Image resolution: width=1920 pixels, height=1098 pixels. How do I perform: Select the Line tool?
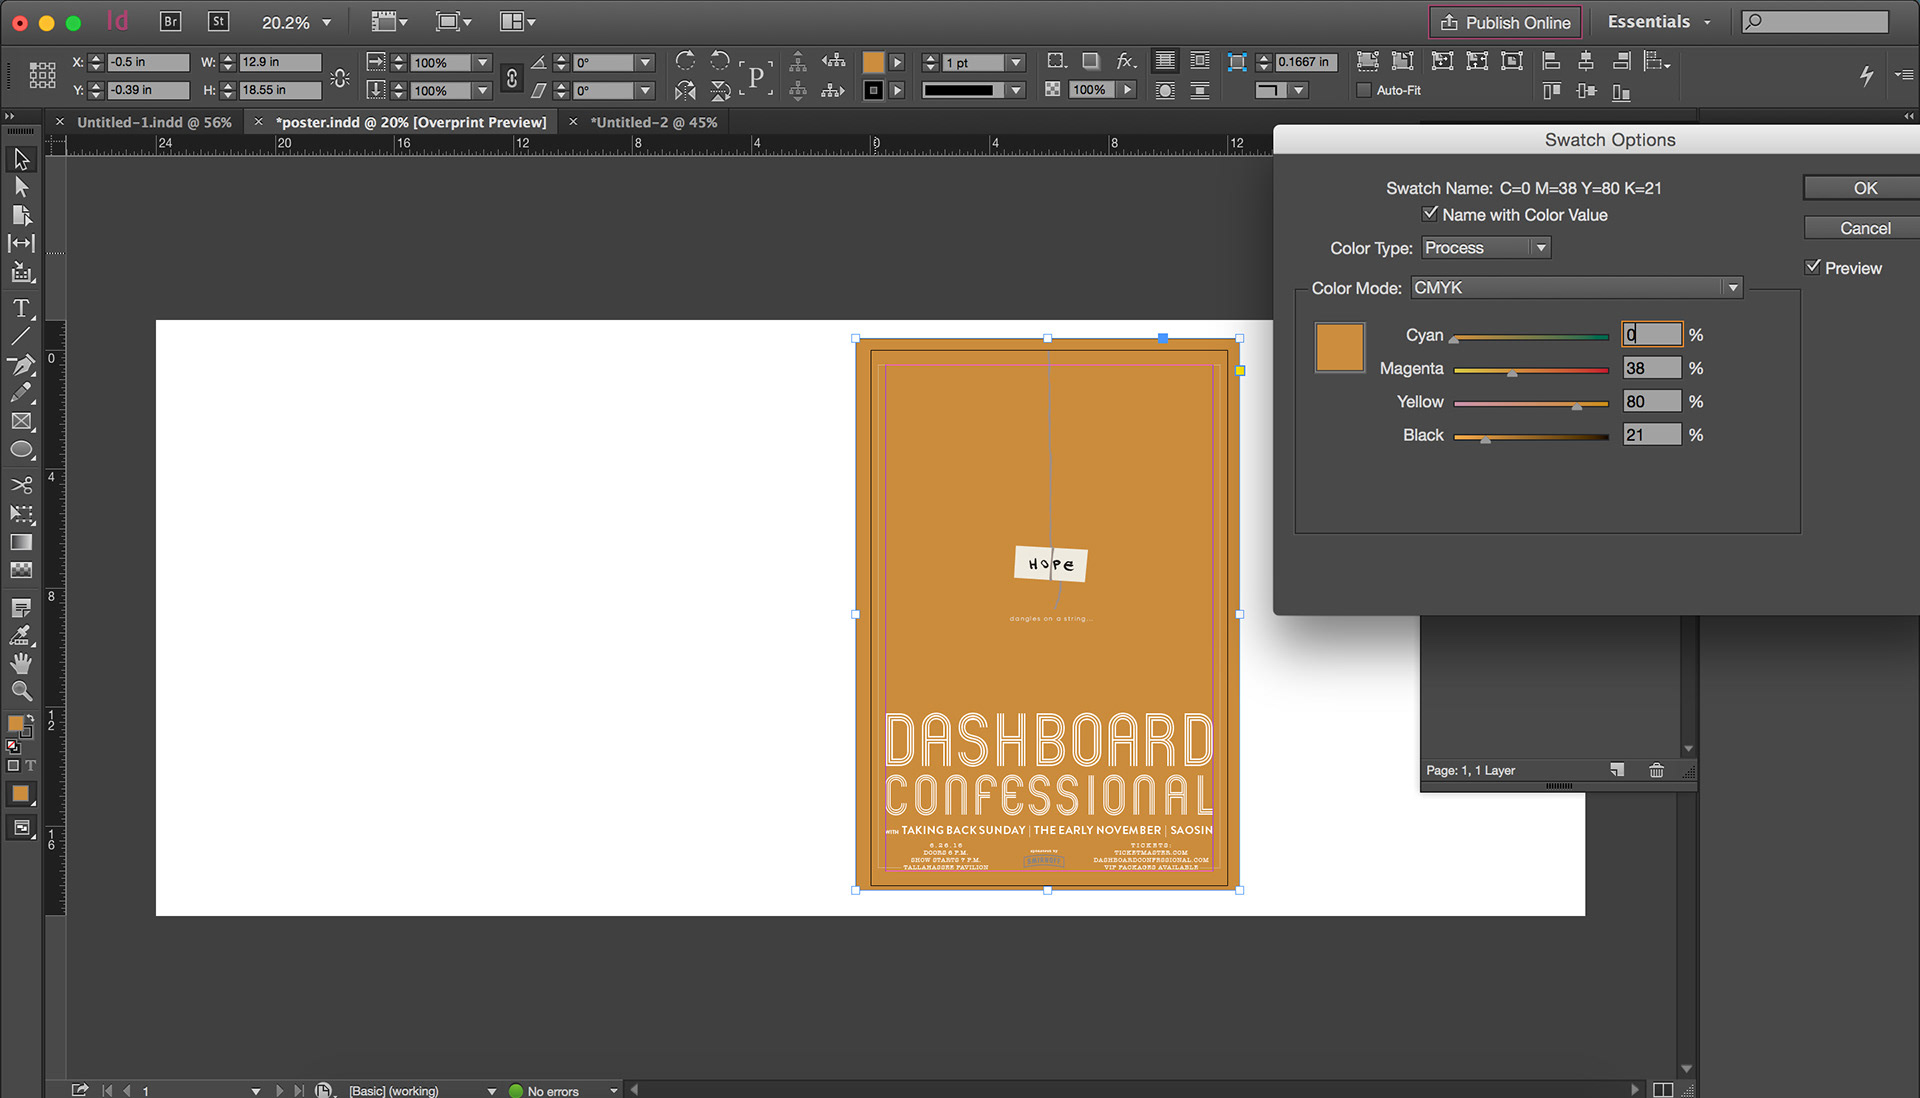[x=21, y=336]
